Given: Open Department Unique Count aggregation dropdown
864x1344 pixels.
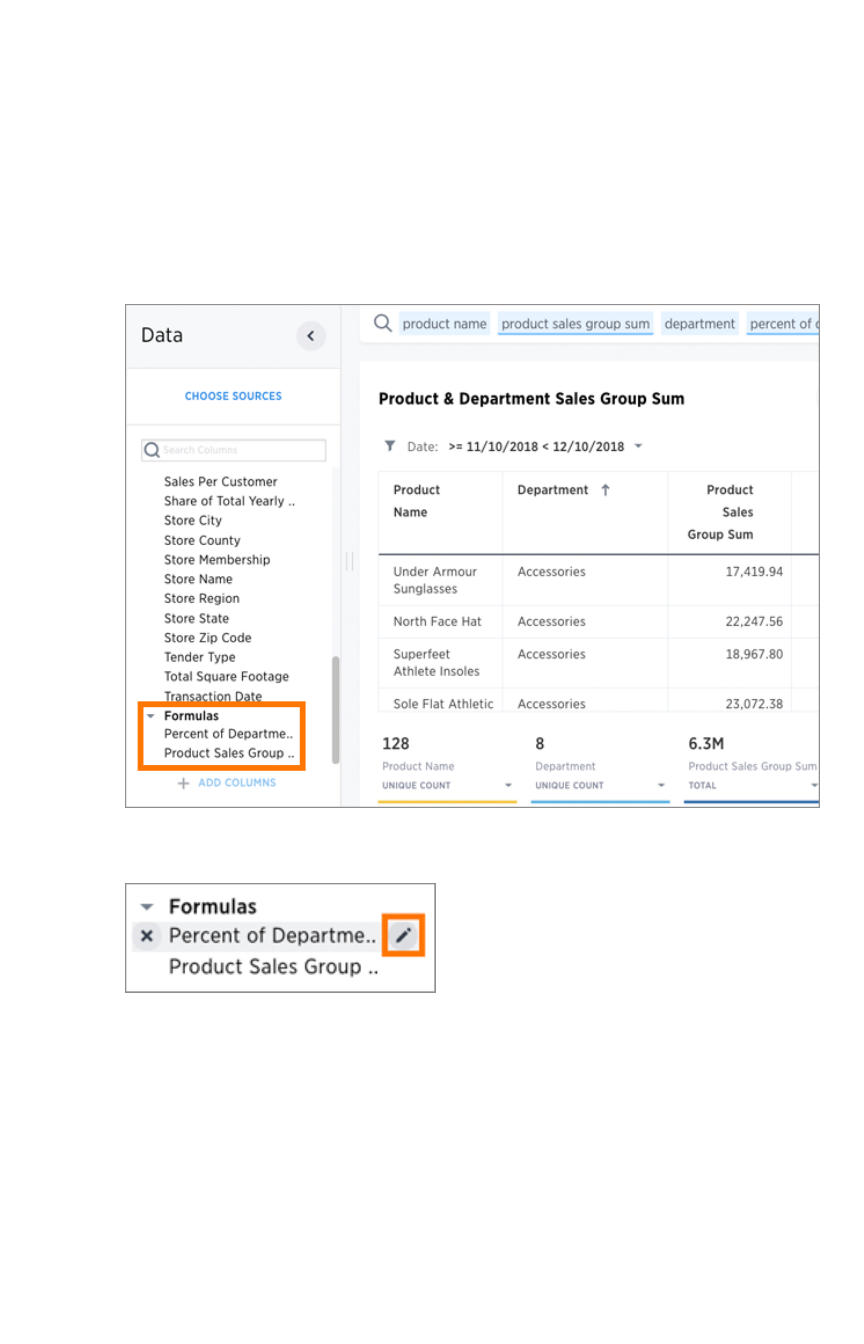Looking at the screenshot, I should [x=661, y=786].
